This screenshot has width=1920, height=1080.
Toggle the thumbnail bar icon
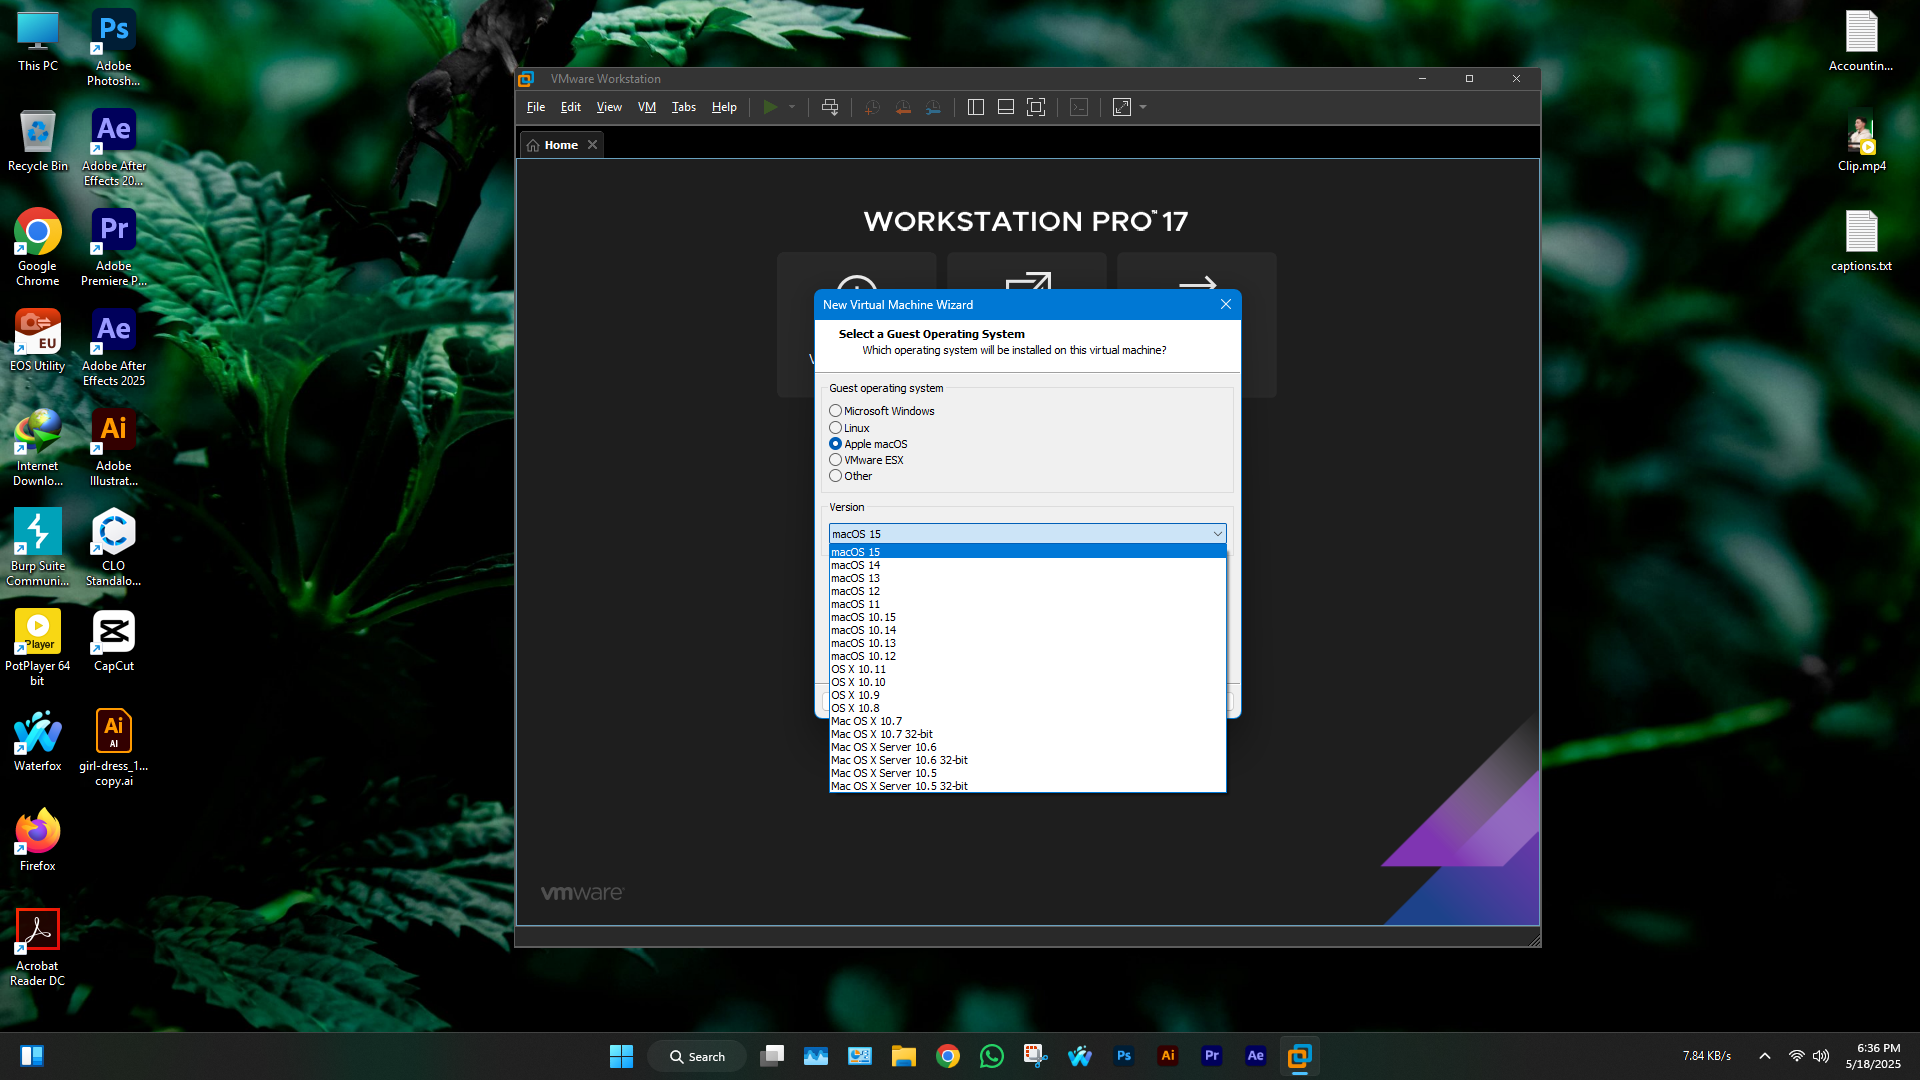(1006, 107)
